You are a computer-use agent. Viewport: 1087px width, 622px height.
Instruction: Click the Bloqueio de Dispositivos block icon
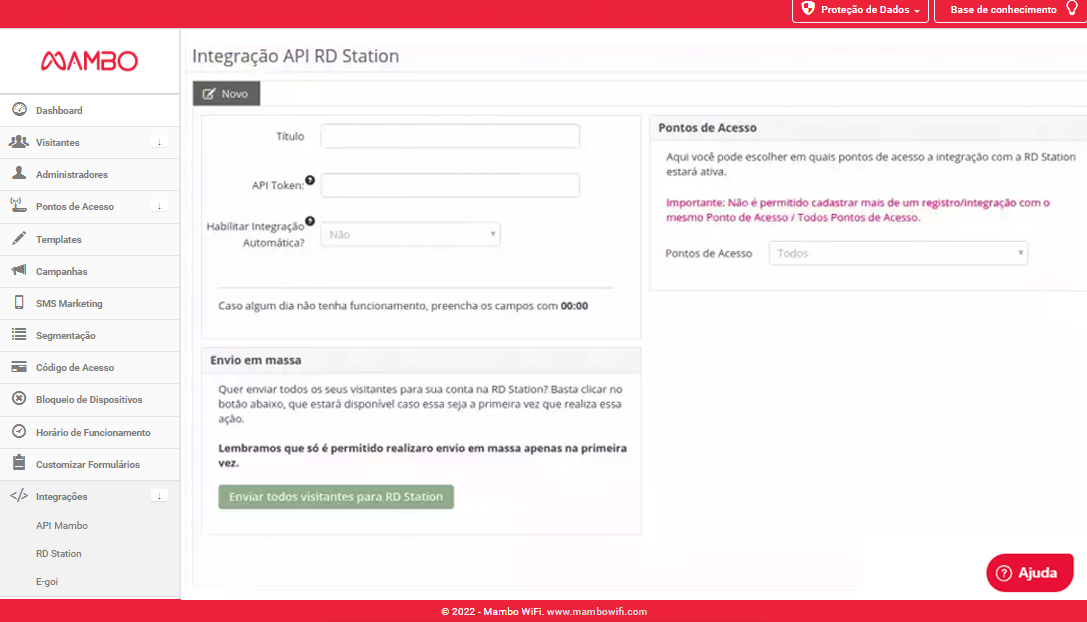pyautogui.click(x=19, y=399)
